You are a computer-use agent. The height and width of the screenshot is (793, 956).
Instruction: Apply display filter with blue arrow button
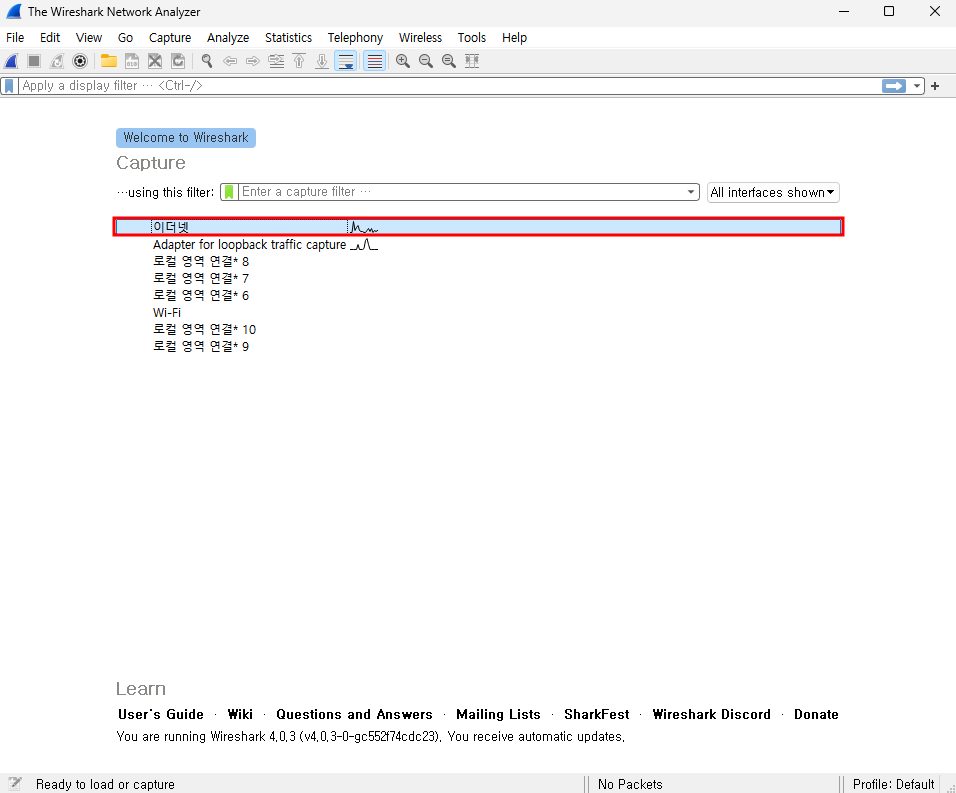894,86
